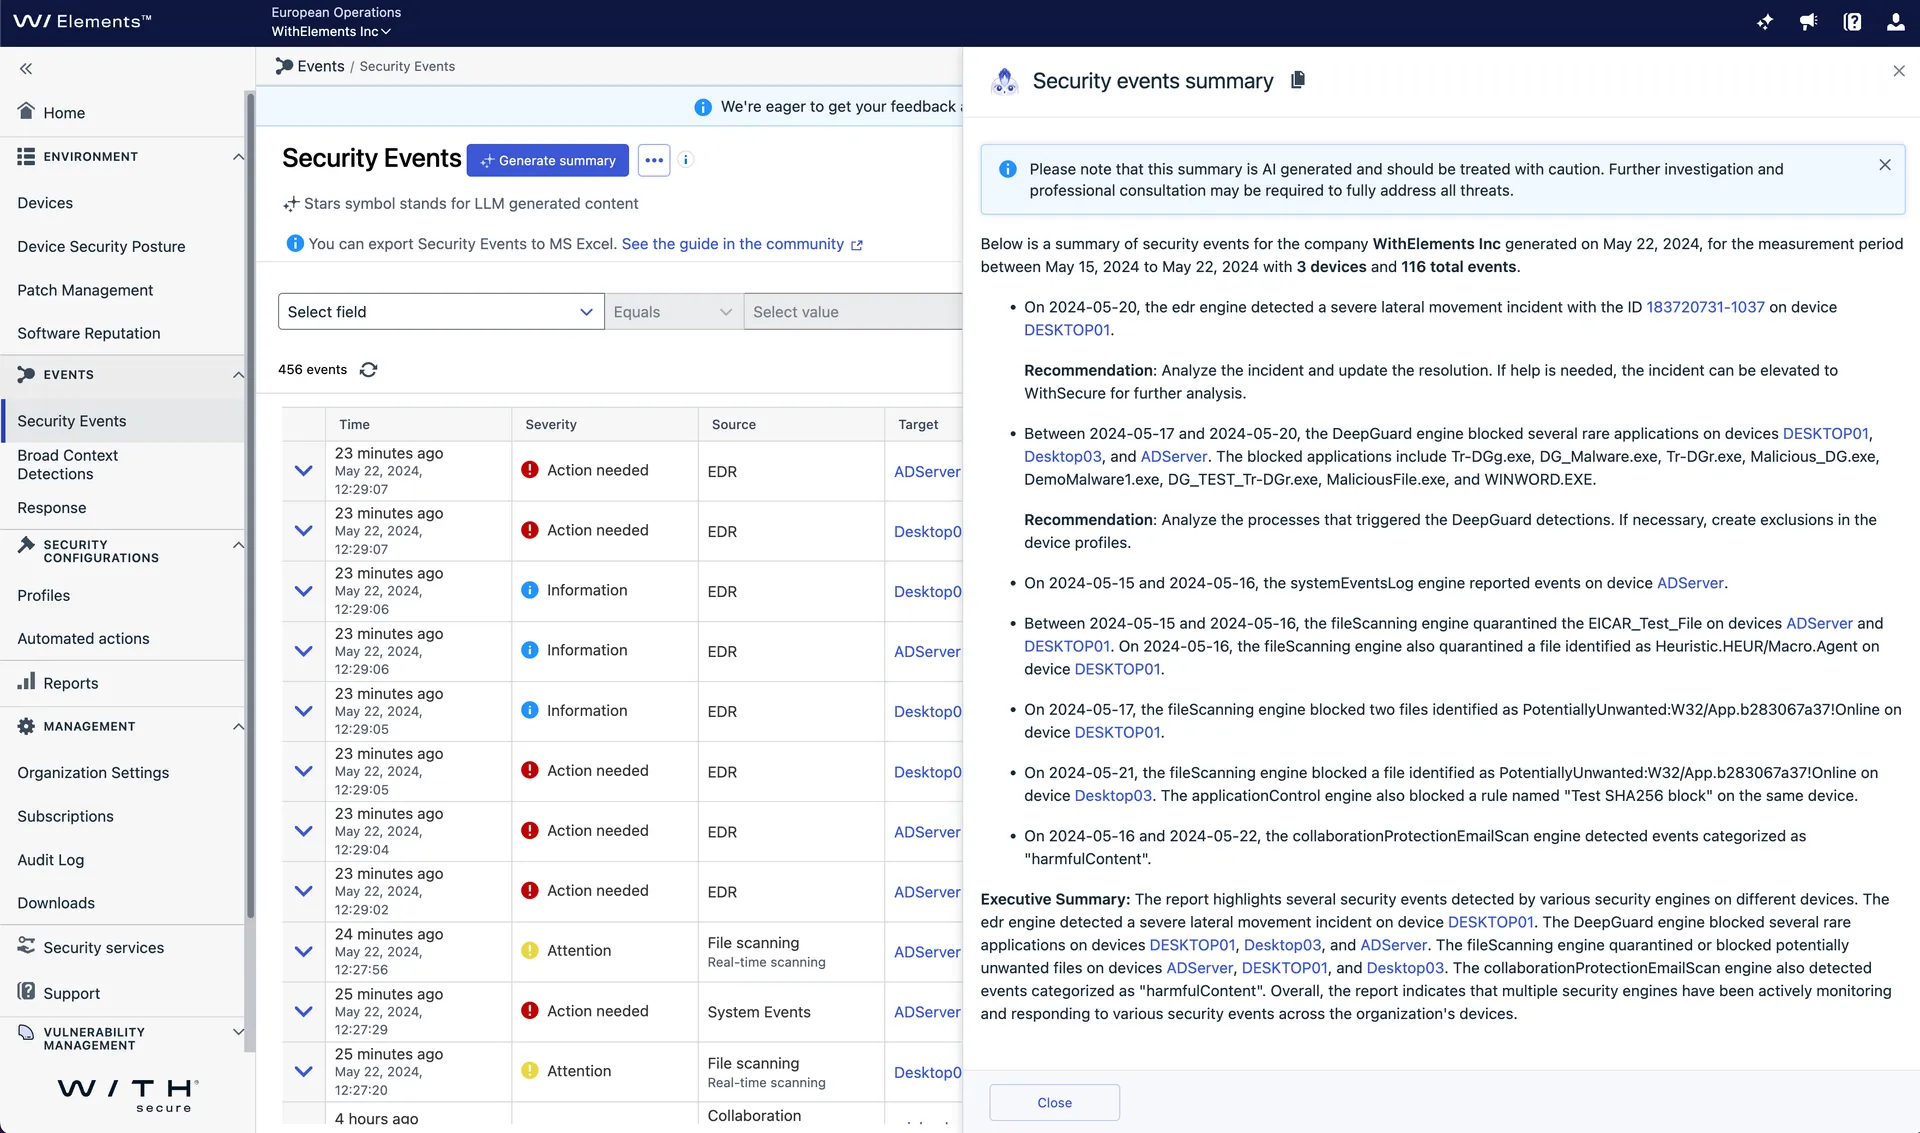Click the sidebar vertical scrollbar
The height and width of the screenshot is (1133, 1920).
point(250,500)
